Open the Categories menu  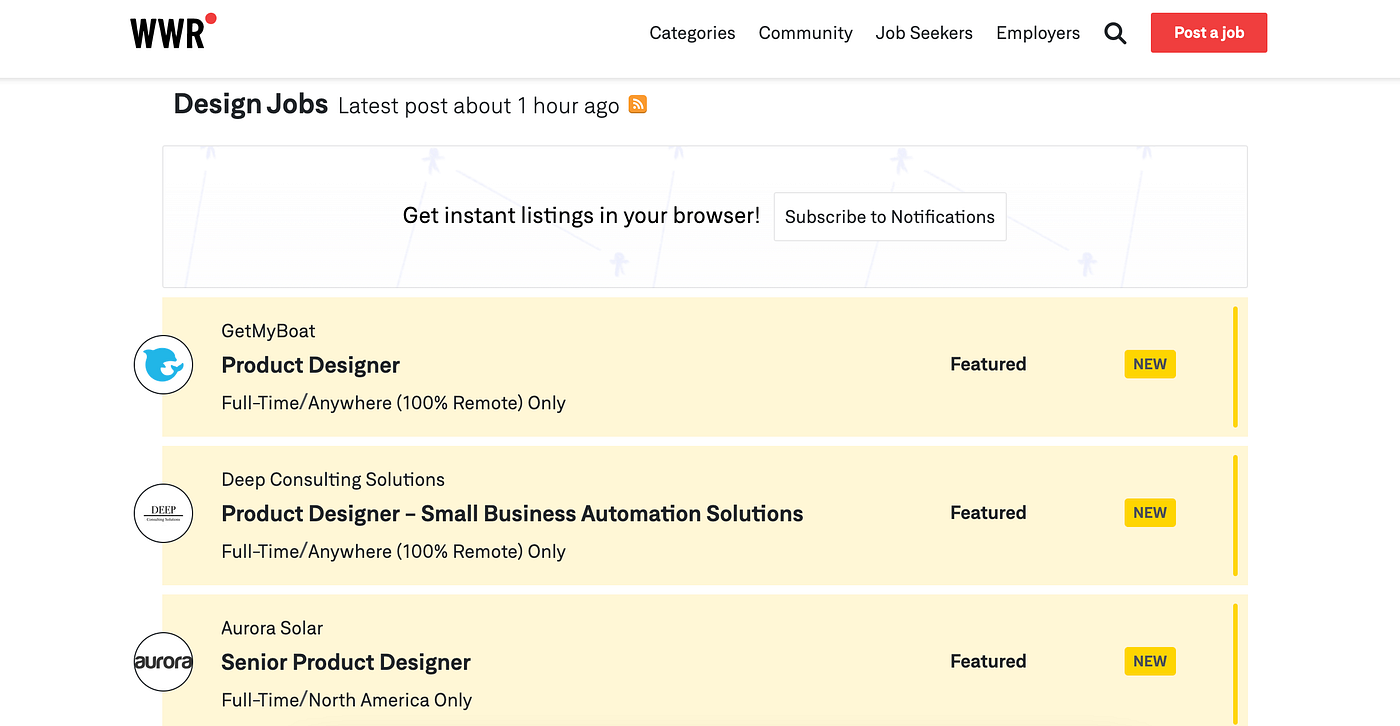click(x=692, y=33)
